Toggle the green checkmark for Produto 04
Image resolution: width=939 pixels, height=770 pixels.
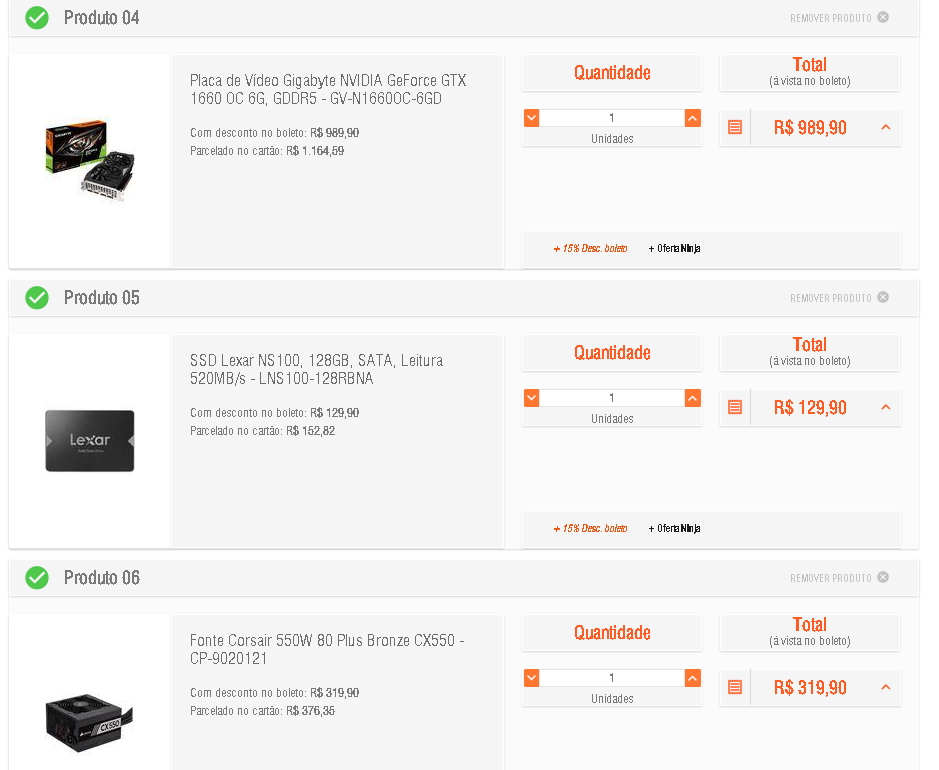(37, 18)
